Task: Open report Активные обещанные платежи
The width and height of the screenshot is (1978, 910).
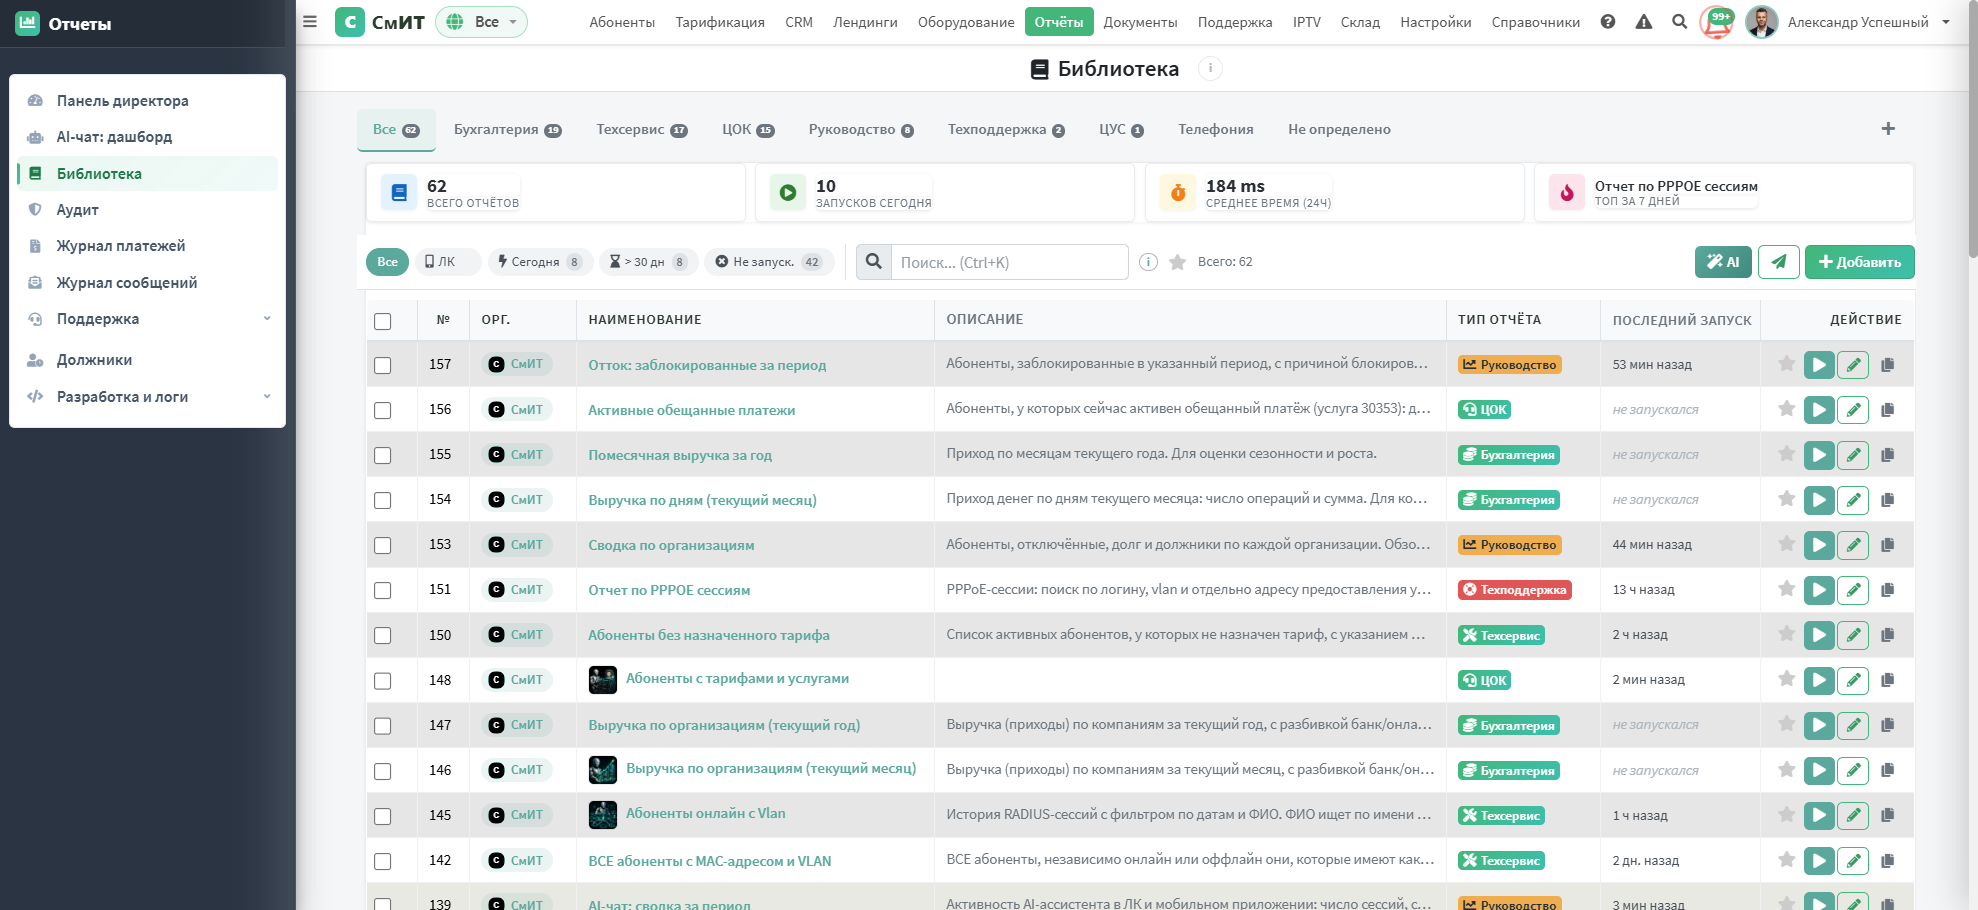Action: point(691,410)
